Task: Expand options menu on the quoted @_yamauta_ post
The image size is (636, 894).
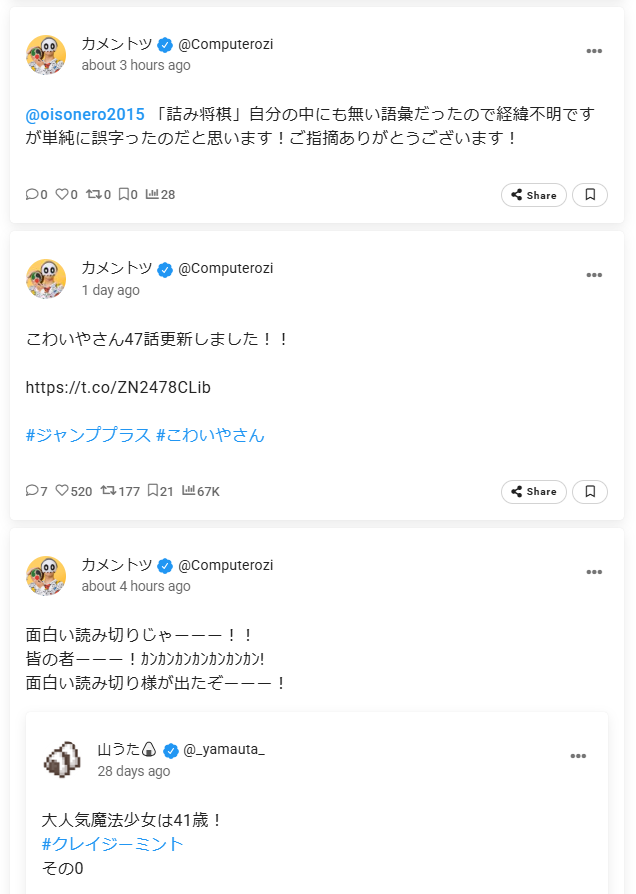Action: (x=578, y=756)
